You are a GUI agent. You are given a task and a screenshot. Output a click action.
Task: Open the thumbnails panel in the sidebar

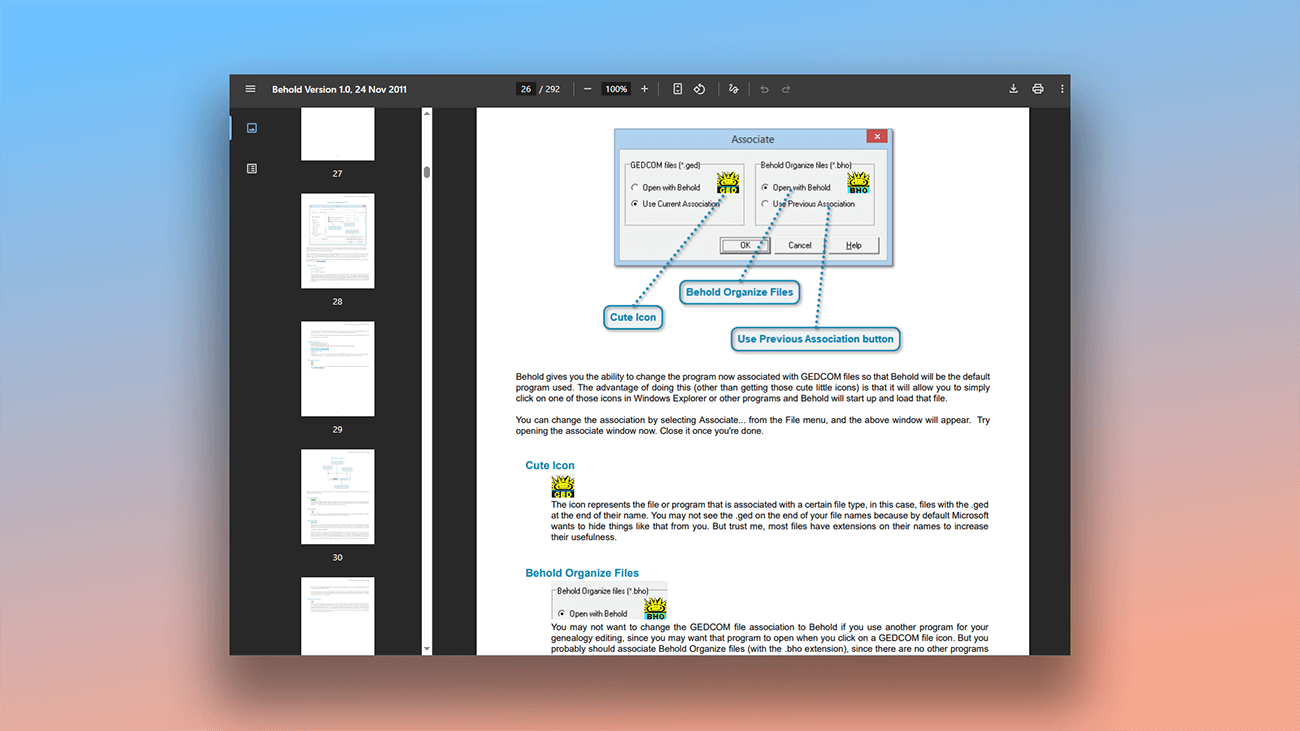251,127
